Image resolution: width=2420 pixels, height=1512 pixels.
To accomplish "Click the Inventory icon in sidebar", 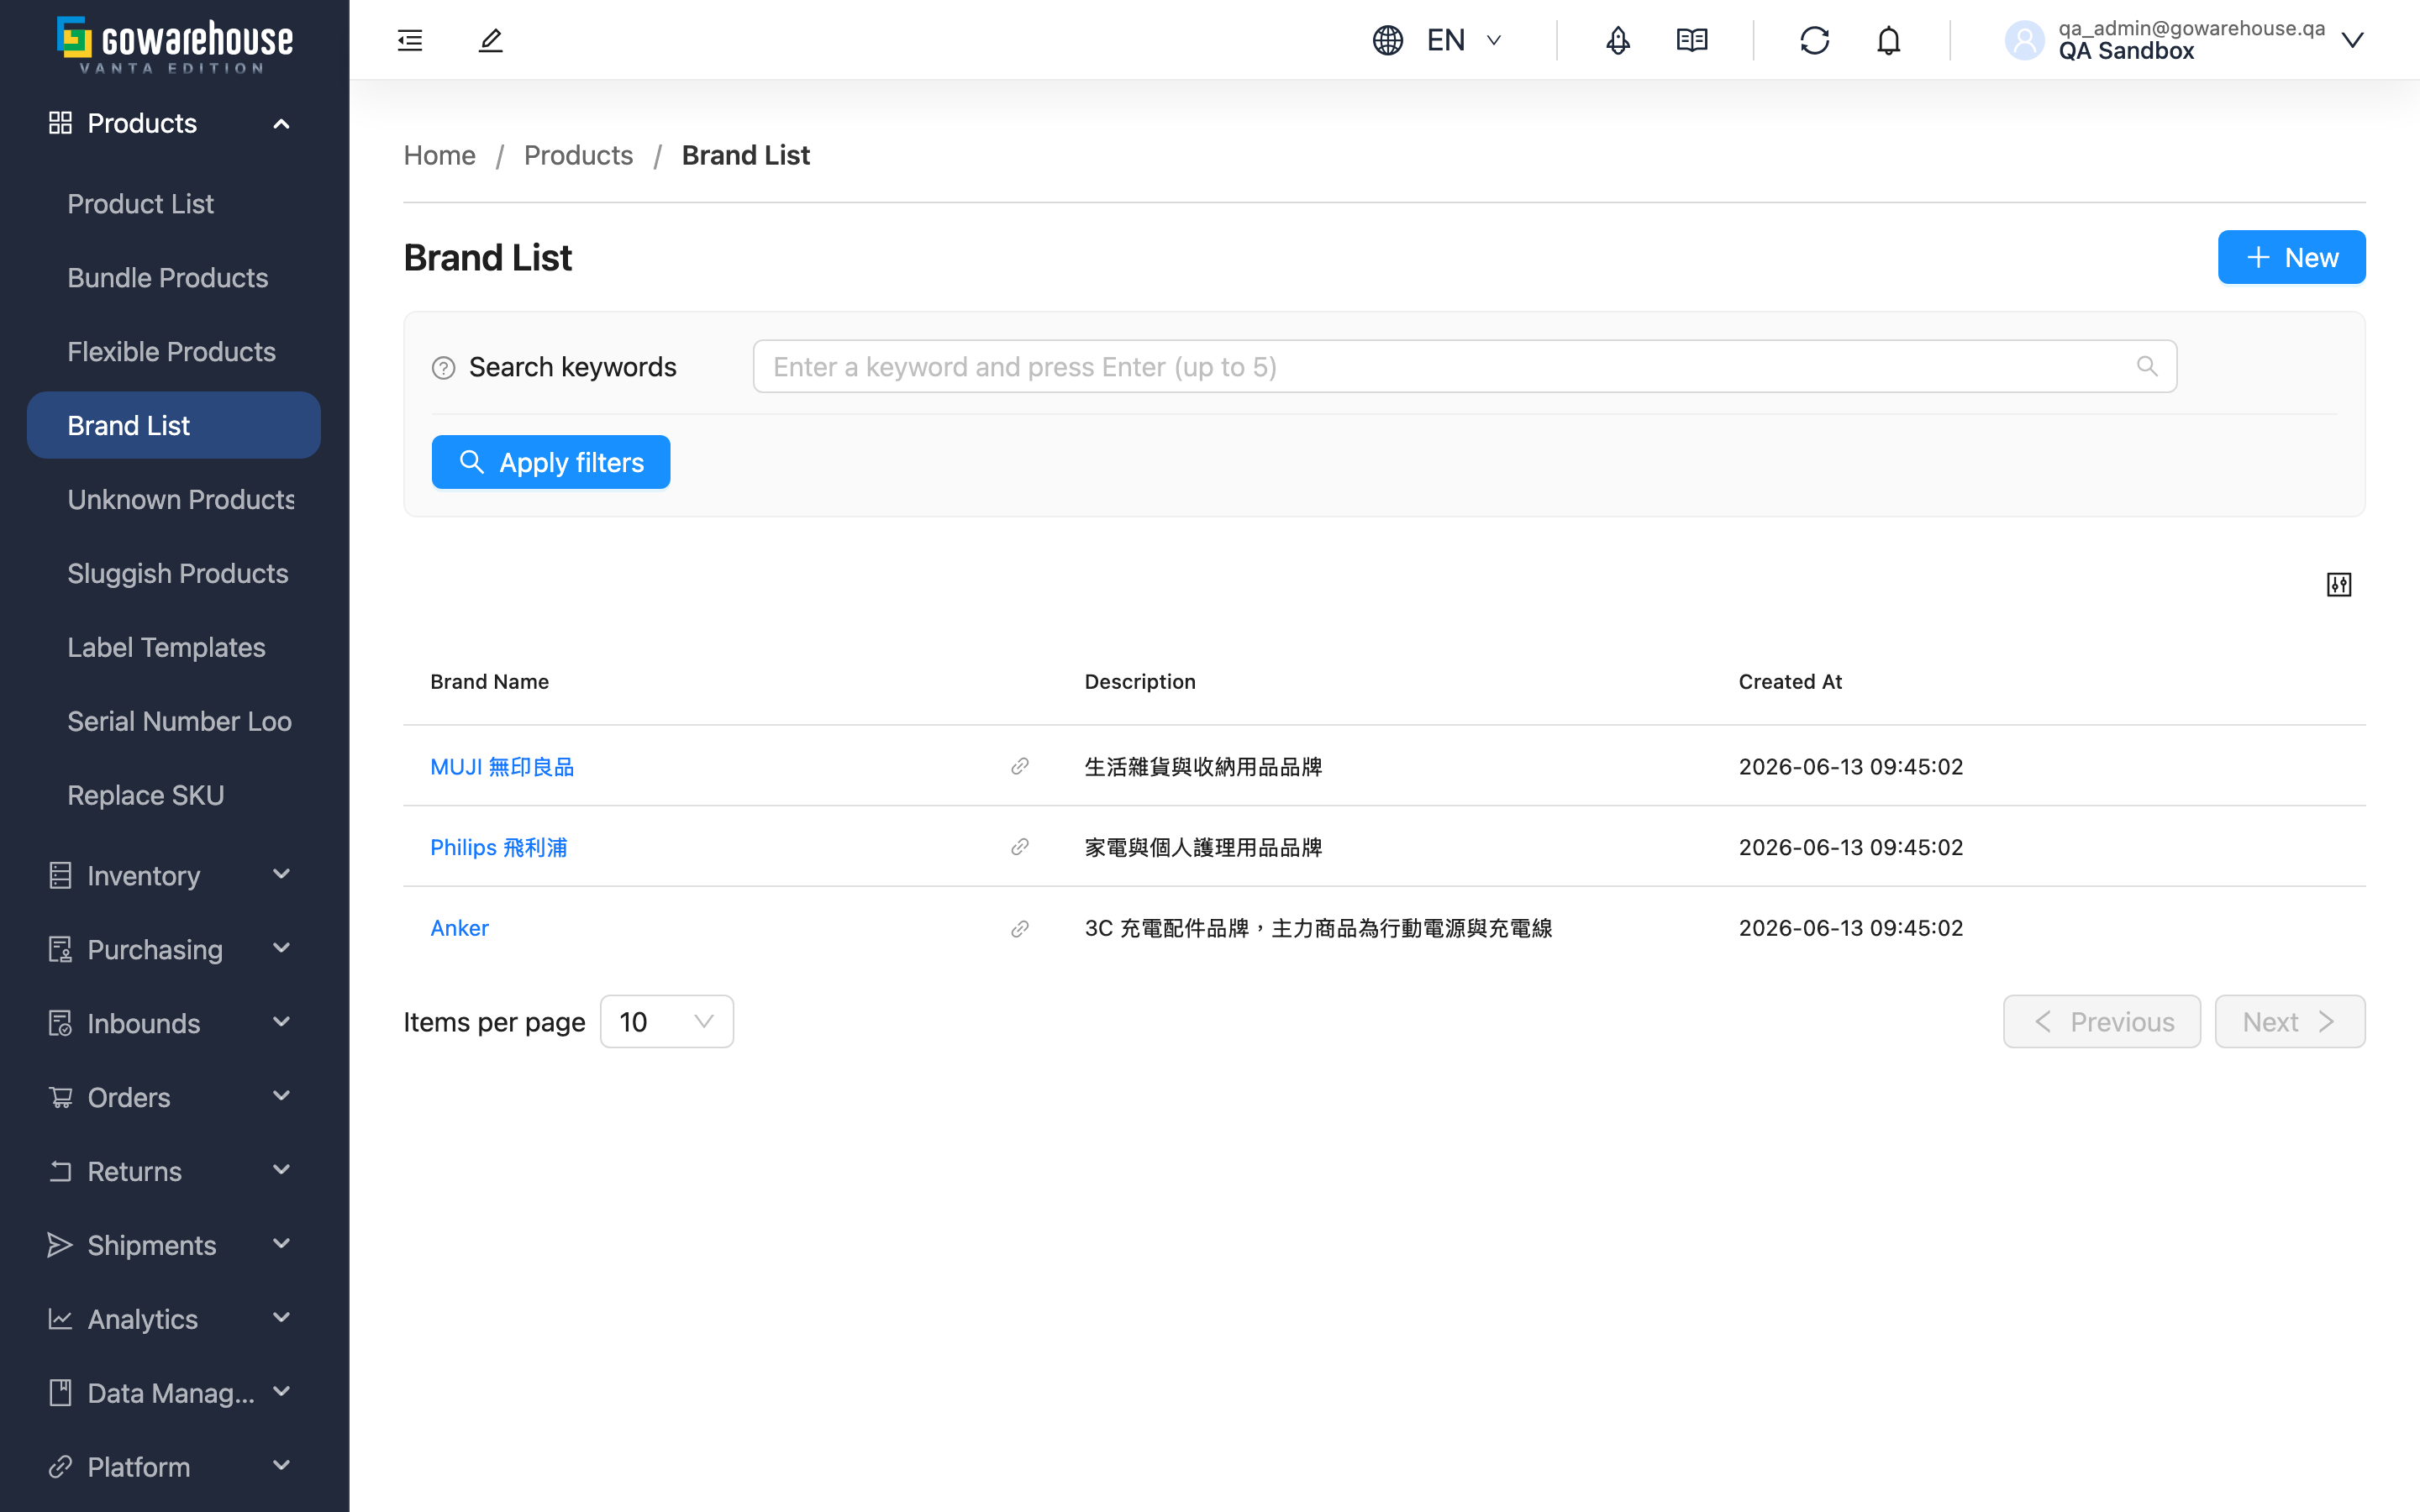I will click(x=60, y=875).
